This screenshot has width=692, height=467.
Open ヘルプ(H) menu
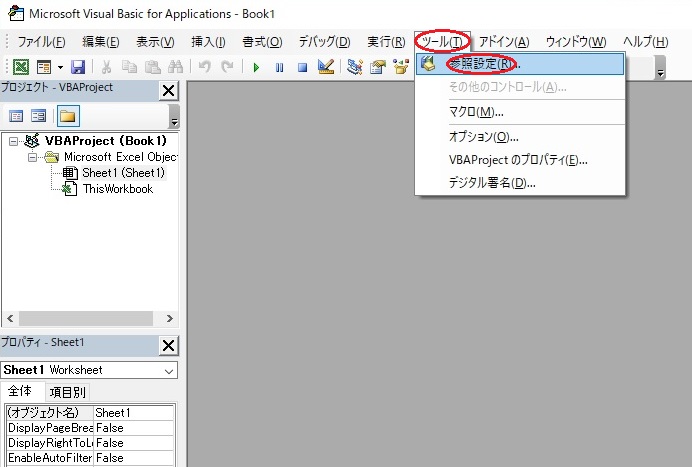click(646, 42)
